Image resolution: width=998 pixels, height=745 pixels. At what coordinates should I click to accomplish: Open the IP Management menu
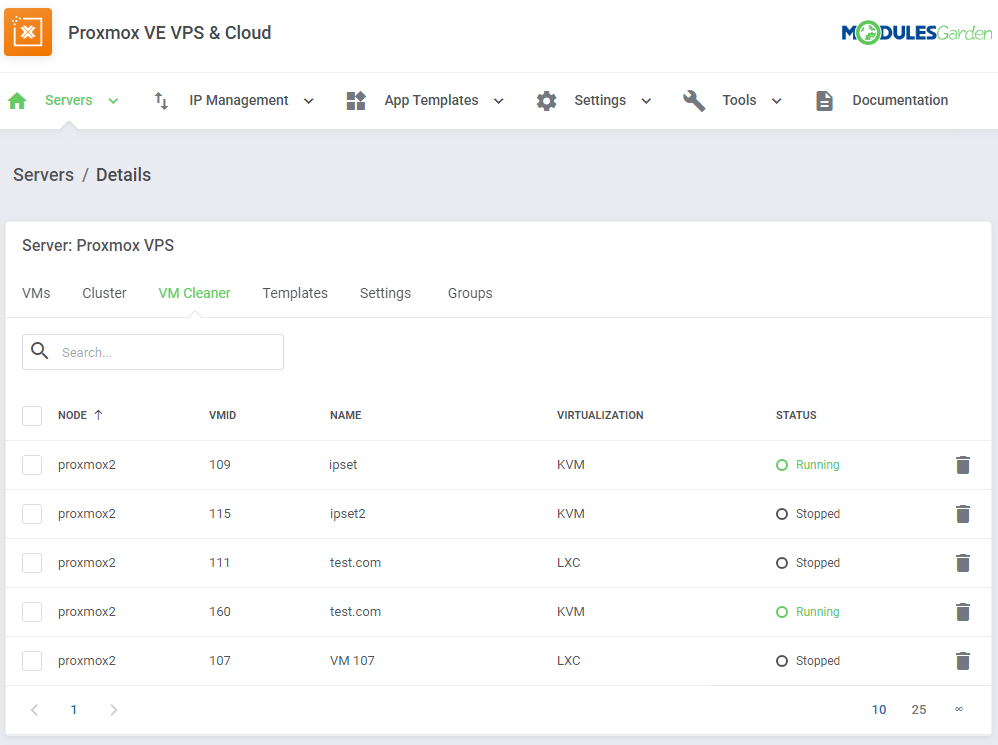(239, 101)
